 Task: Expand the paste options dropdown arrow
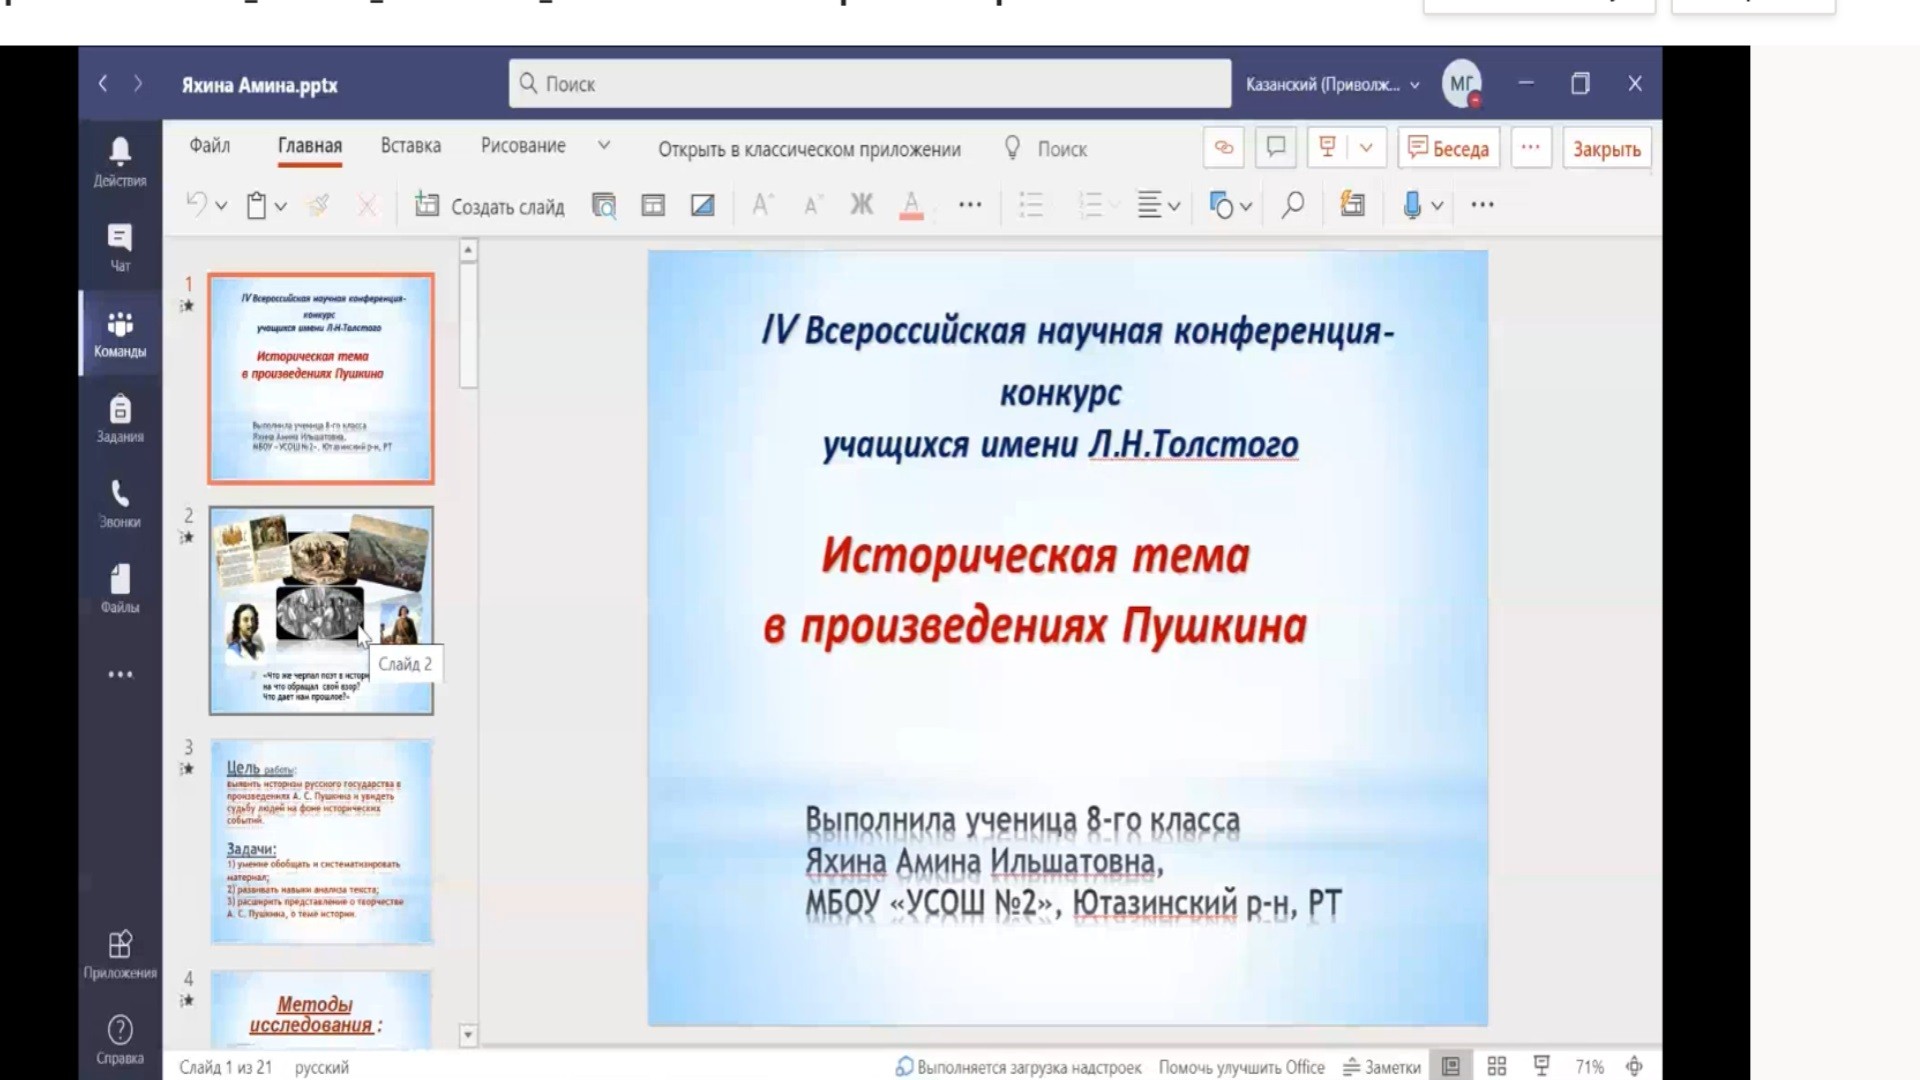[x=281, y=207]
